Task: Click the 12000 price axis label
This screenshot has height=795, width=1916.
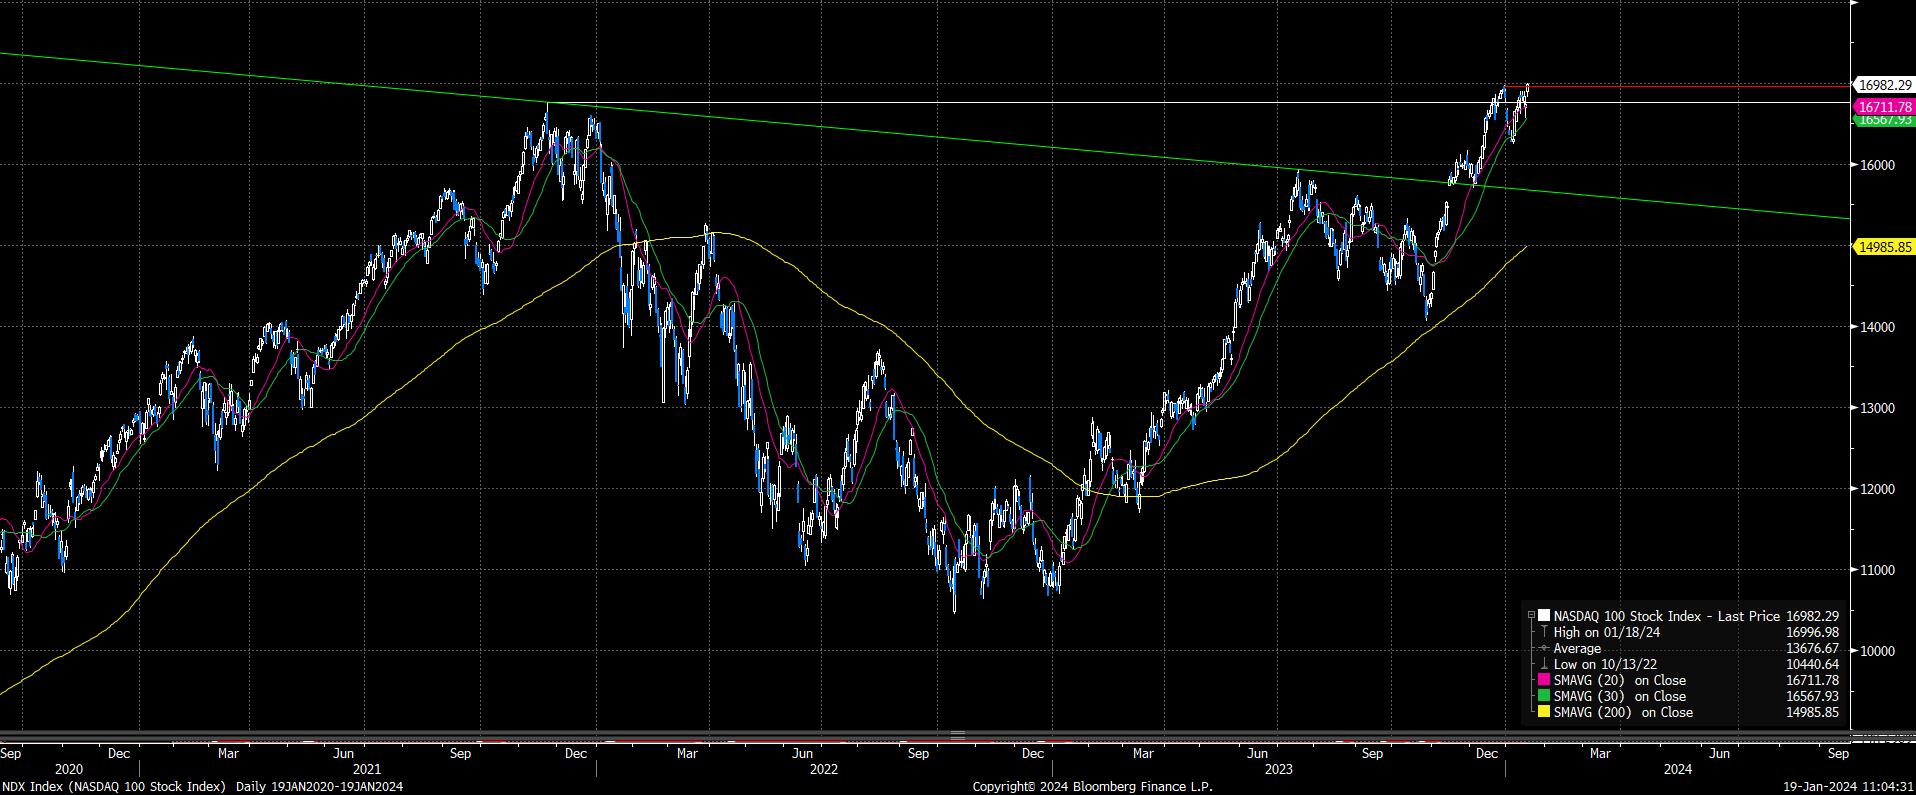Action: click(x=1877, y=489)
